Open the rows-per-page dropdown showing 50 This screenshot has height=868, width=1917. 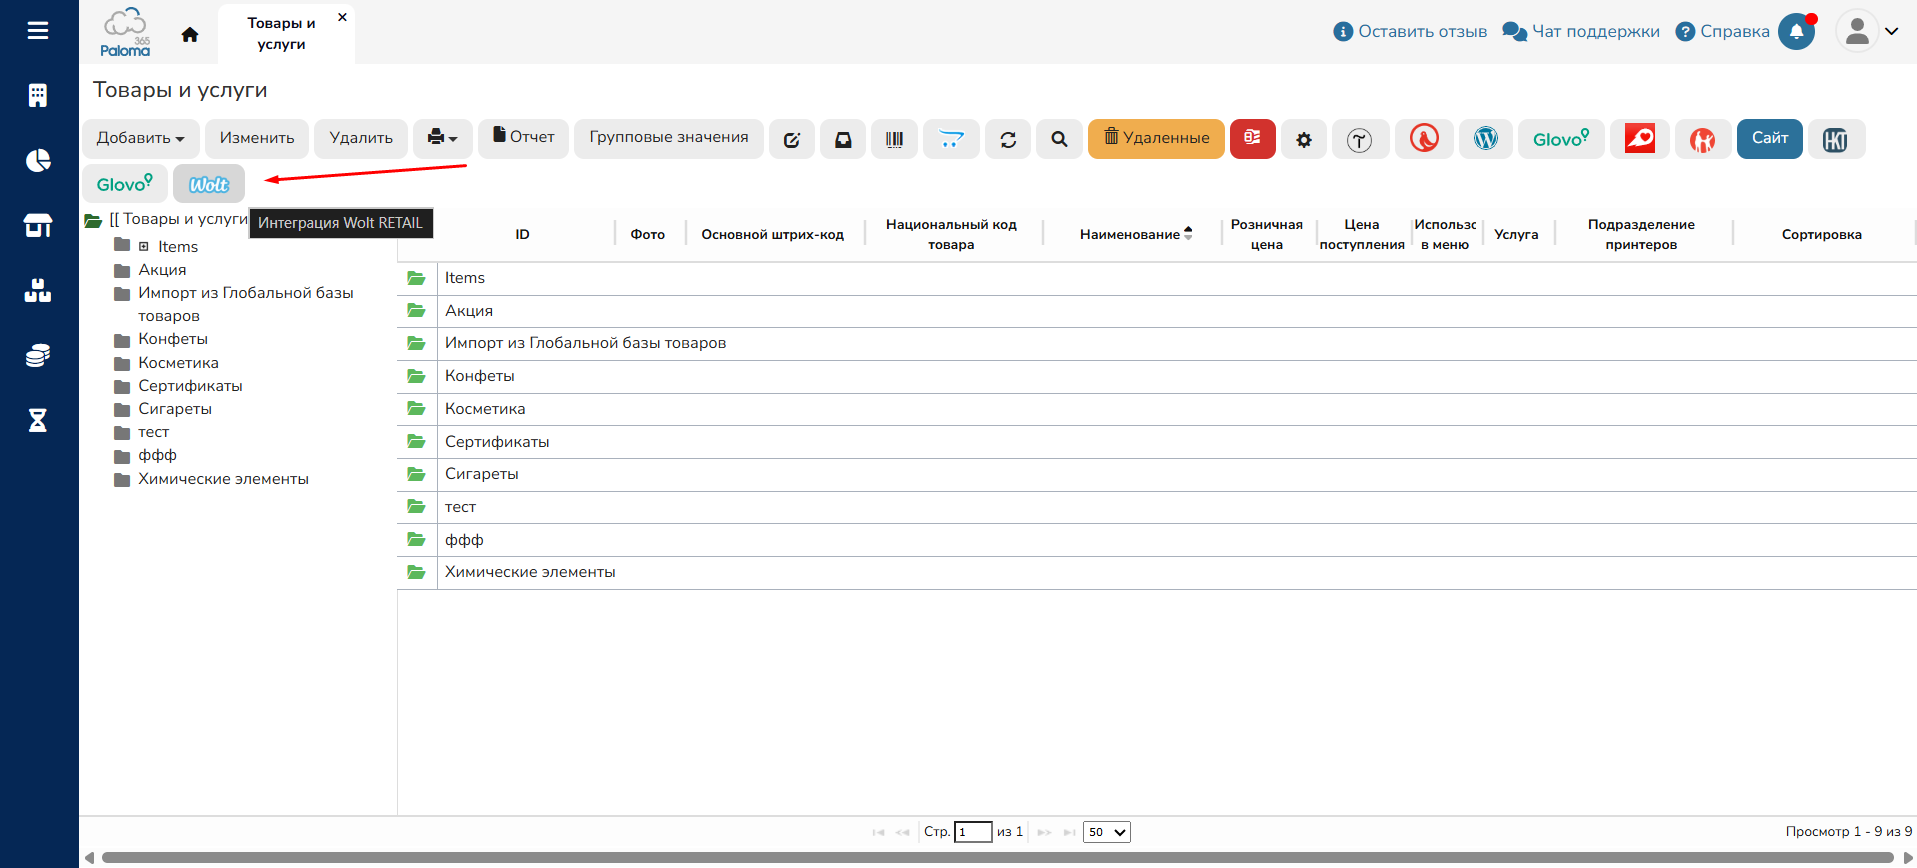(1106, 832)
